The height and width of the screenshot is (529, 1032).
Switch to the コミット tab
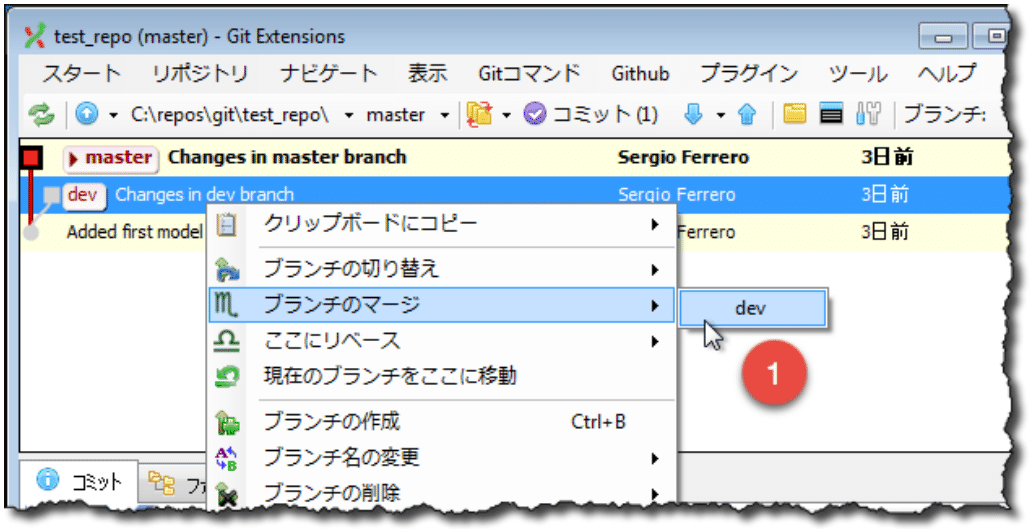[79, 482]
